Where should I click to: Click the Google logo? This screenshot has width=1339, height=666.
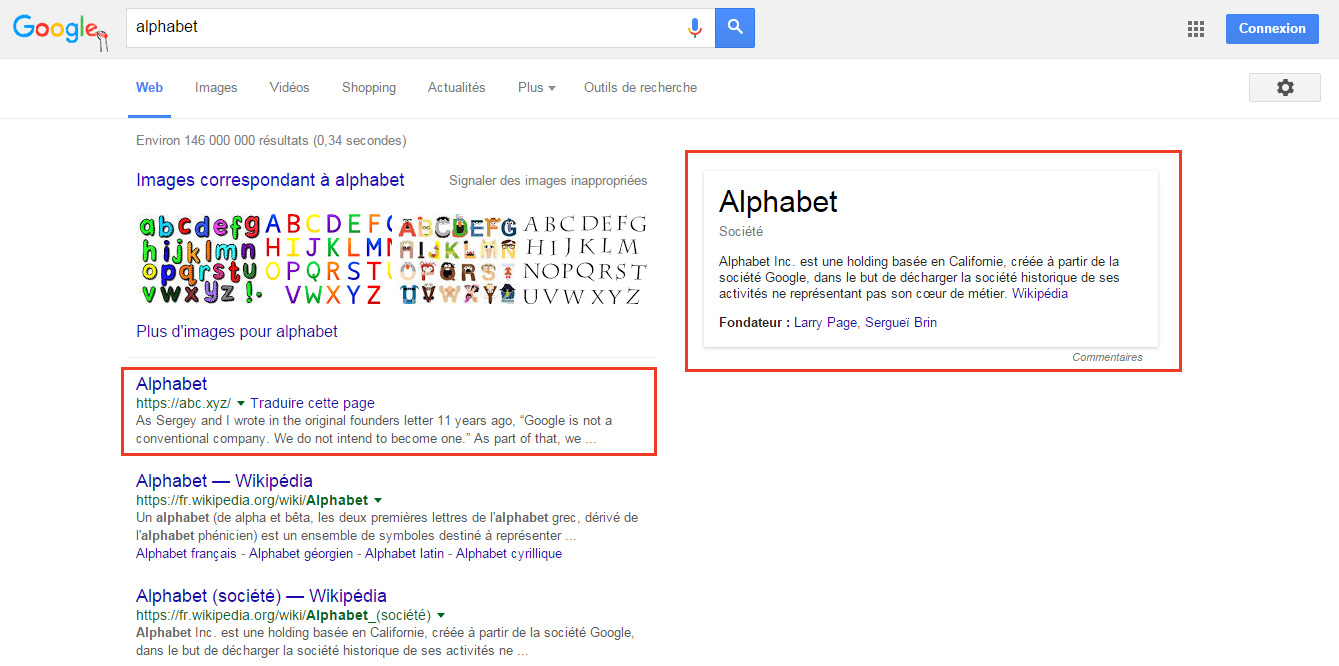[x=59, y=30]
